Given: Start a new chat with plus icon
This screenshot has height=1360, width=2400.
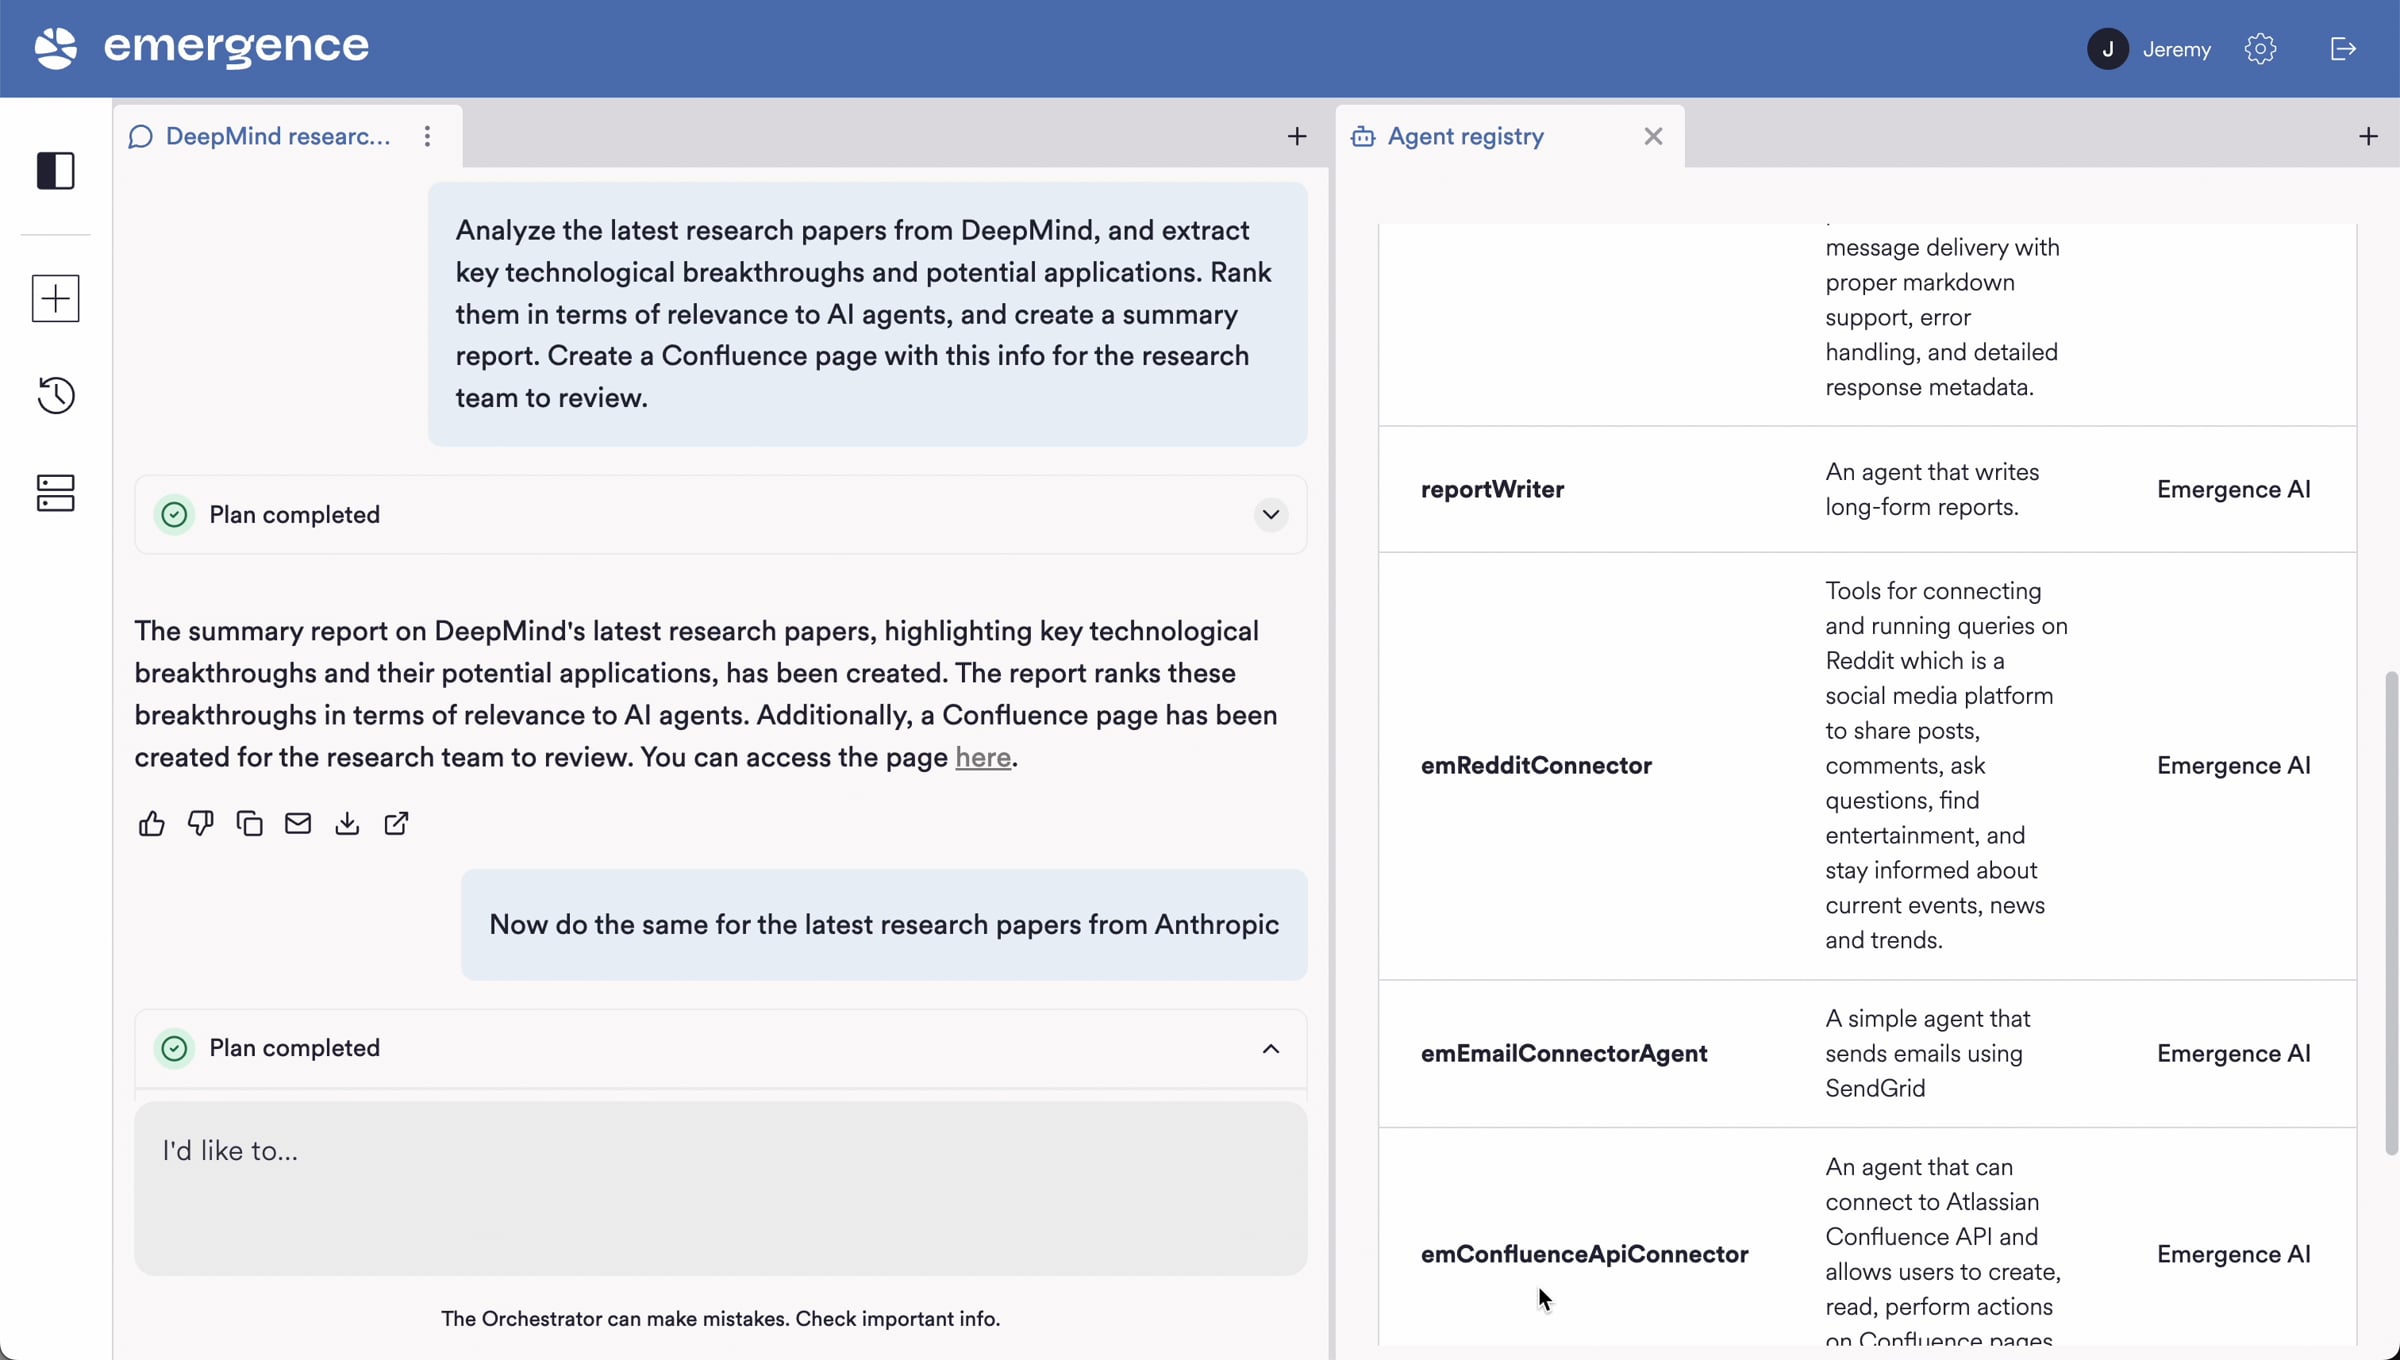Looking at the screenshot, I should (x=56, y=298).
